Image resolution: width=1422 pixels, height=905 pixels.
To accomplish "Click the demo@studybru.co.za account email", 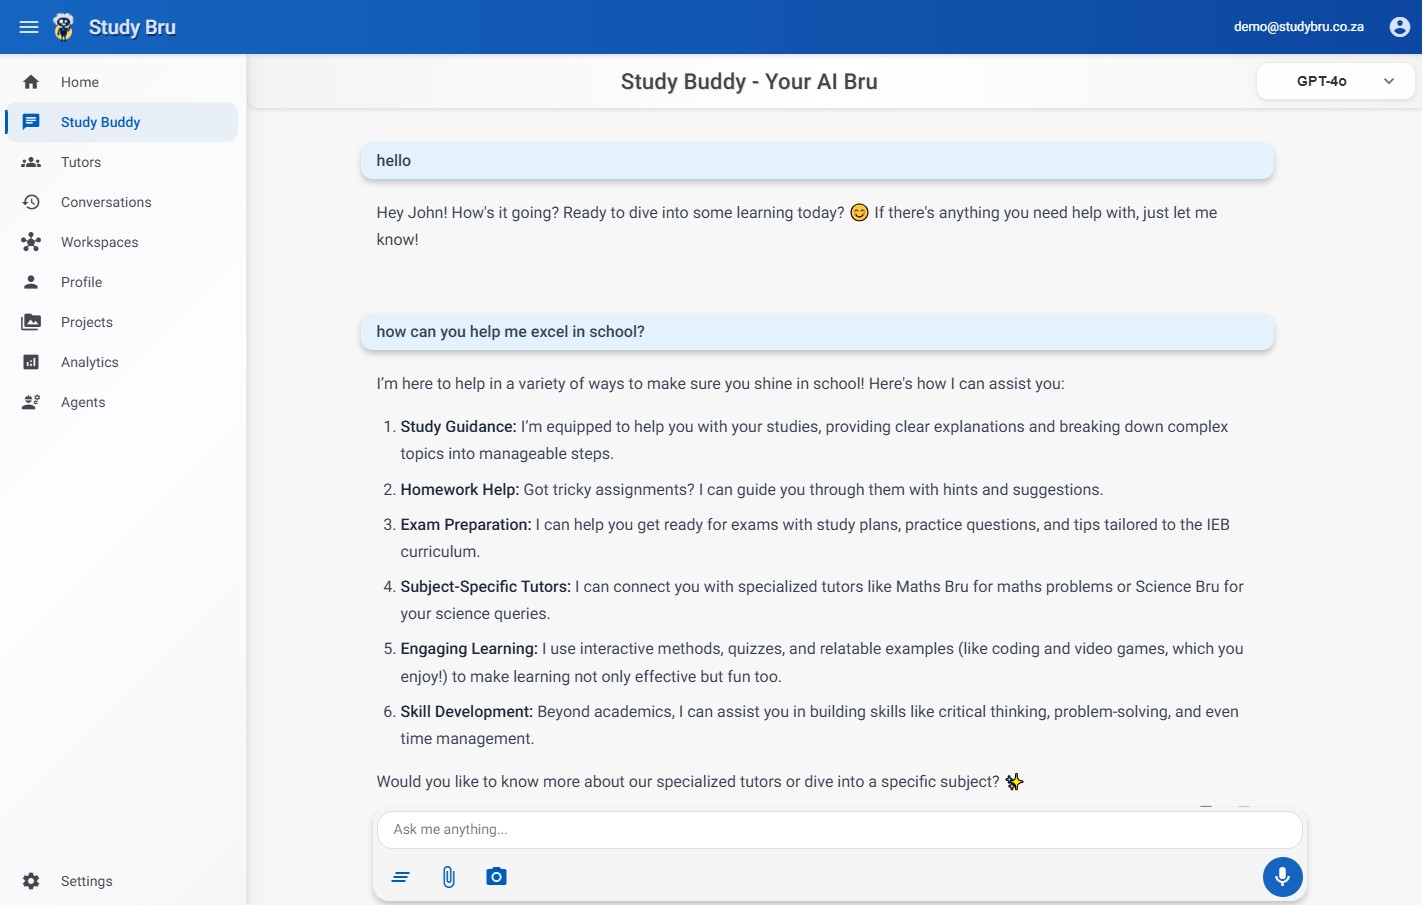I will (1298, 27).
